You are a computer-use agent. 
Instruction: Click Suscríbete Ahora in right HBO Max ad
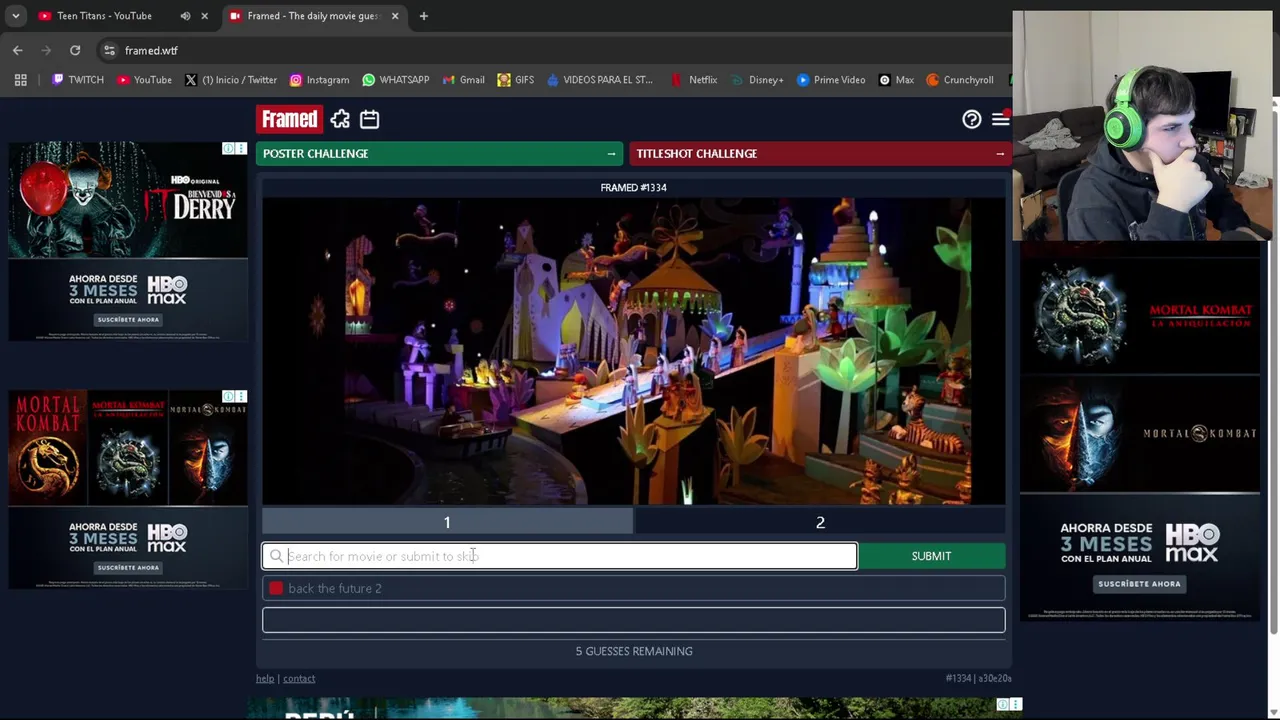(x=1139, y=584)
